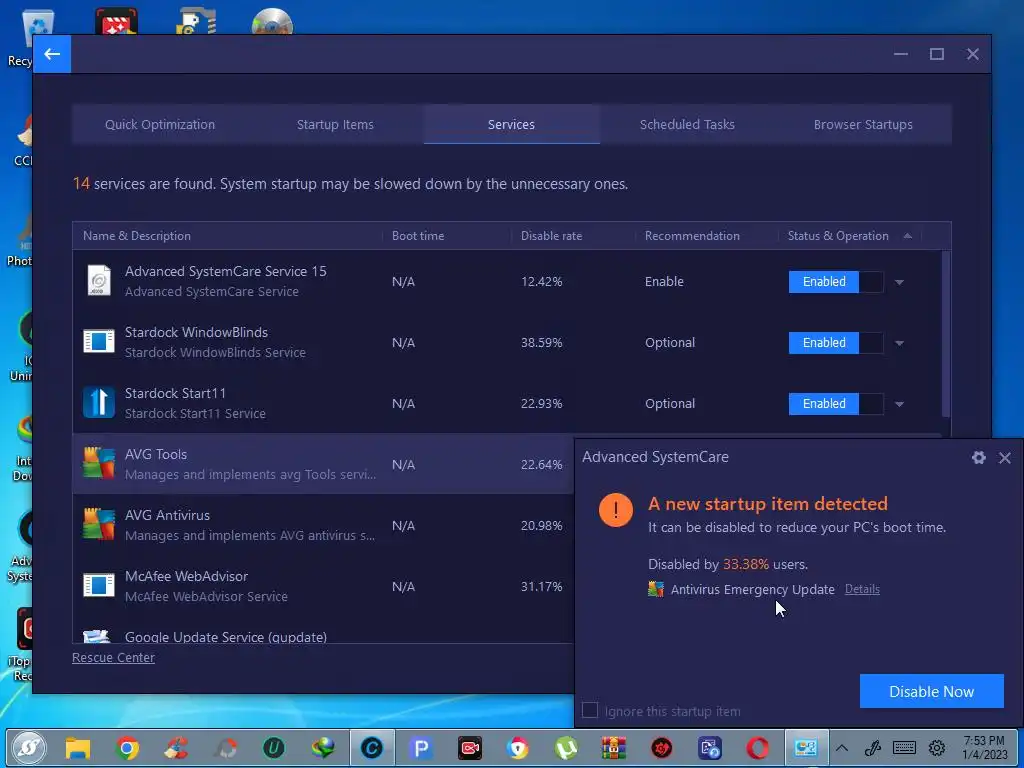
Task: Click the Disable rate column header
Action: [551, 236]
